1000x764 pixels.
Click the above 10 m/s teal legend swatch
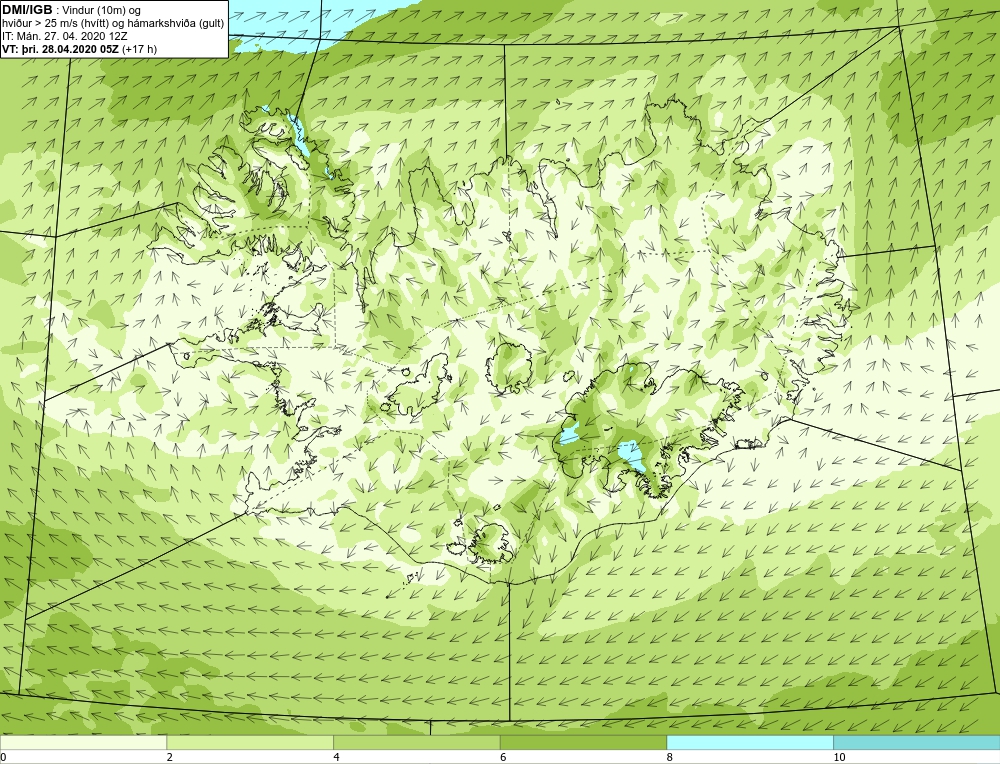tap(916, 742)
